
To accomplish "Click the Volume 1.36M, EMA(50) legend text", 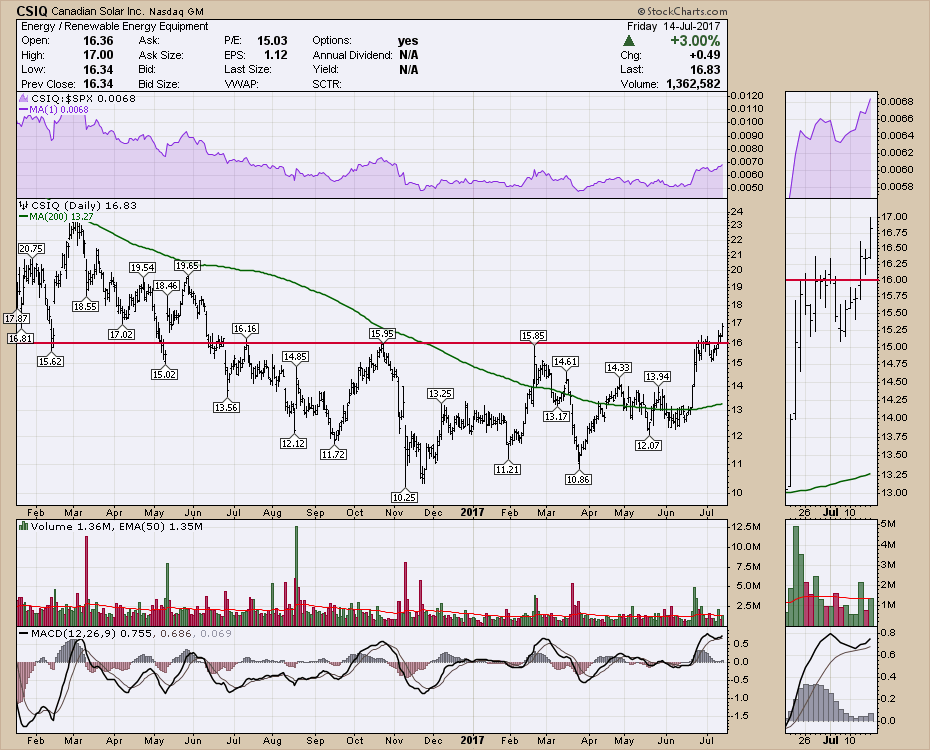I will [117, 526].
